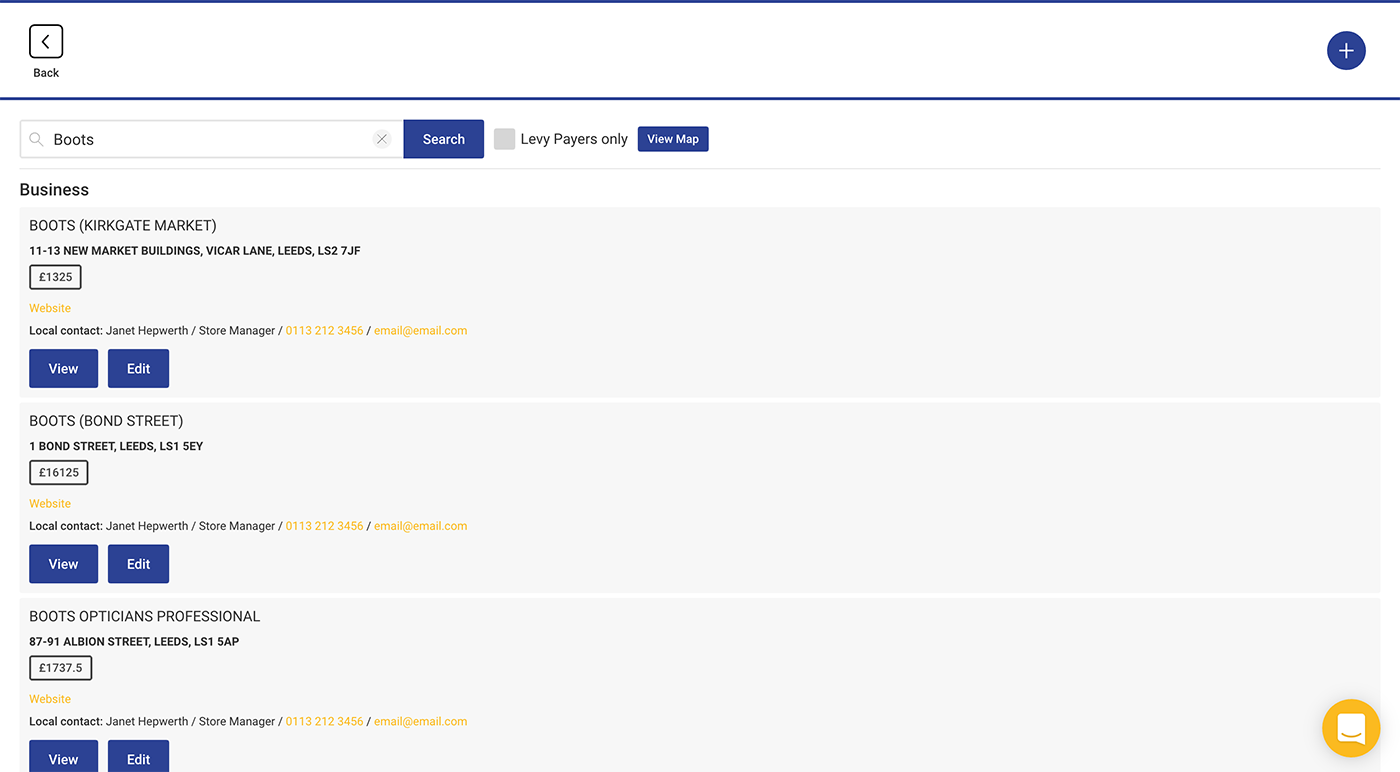The width and height of the screenshot is (1400, 772).
Task: Click the magnifier icon in search box
Action: pyautogui.click(x=36, y=139)
